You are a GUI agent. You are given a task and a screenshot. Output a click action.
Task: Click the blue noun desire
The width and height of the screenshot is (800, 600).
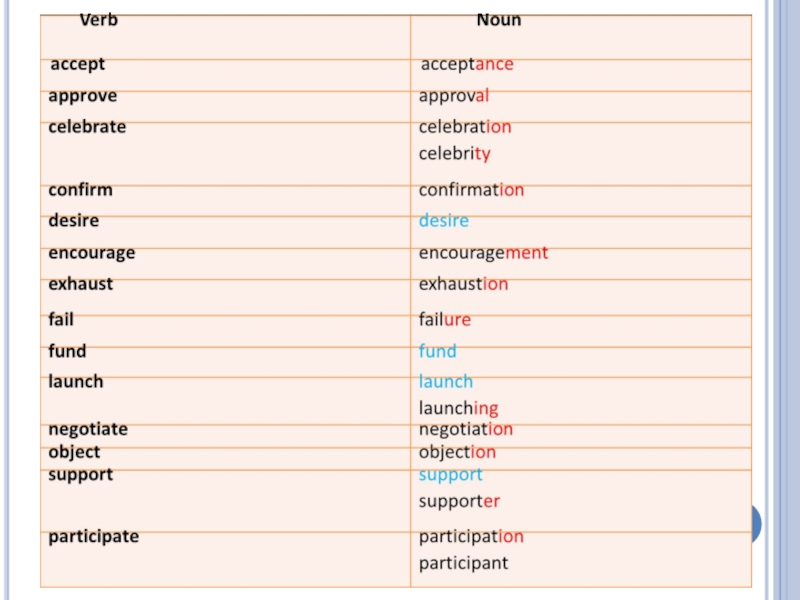click(443, 220)
